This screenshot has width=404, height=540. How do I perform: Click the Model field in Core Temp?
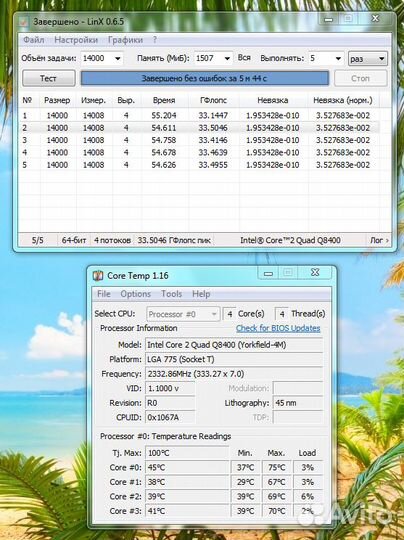click(234, 345)
